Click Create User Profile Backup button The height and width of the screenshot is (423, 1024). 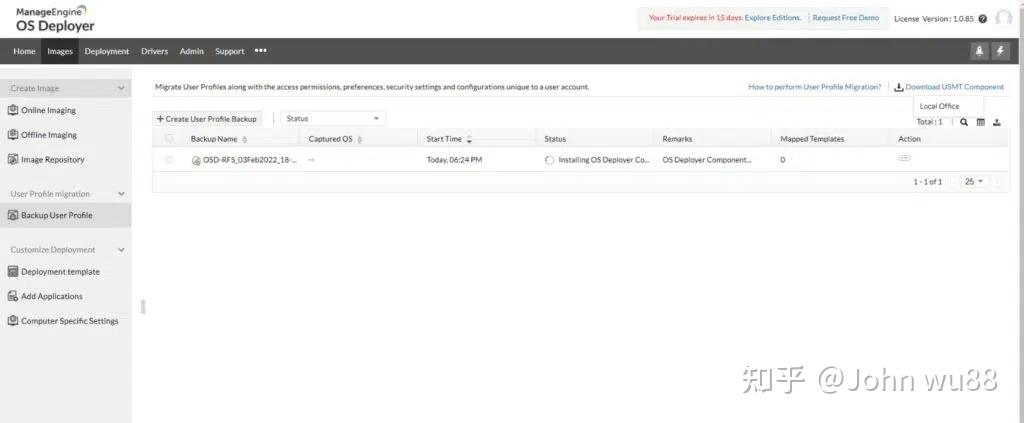pos(207,119)
